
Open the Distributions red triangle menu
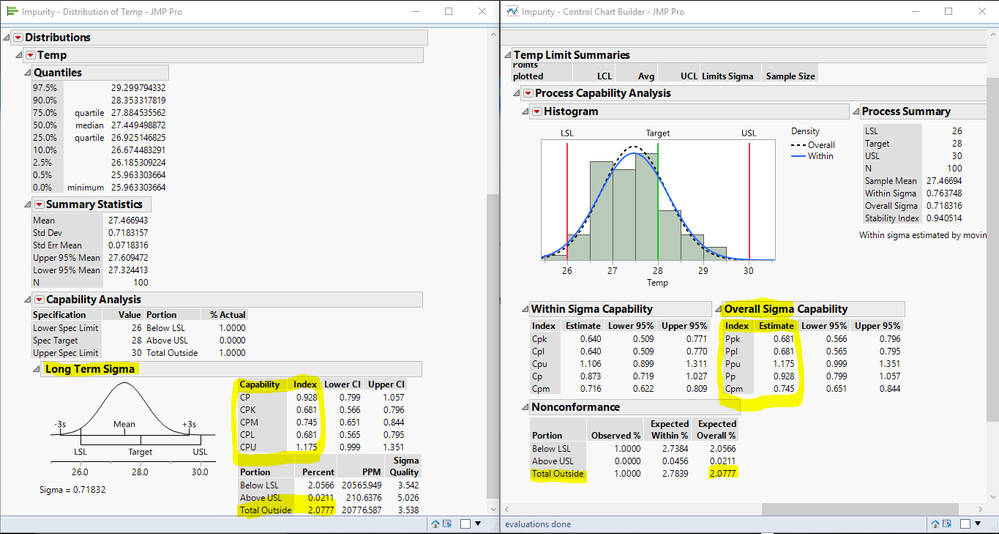click(18, 38)
